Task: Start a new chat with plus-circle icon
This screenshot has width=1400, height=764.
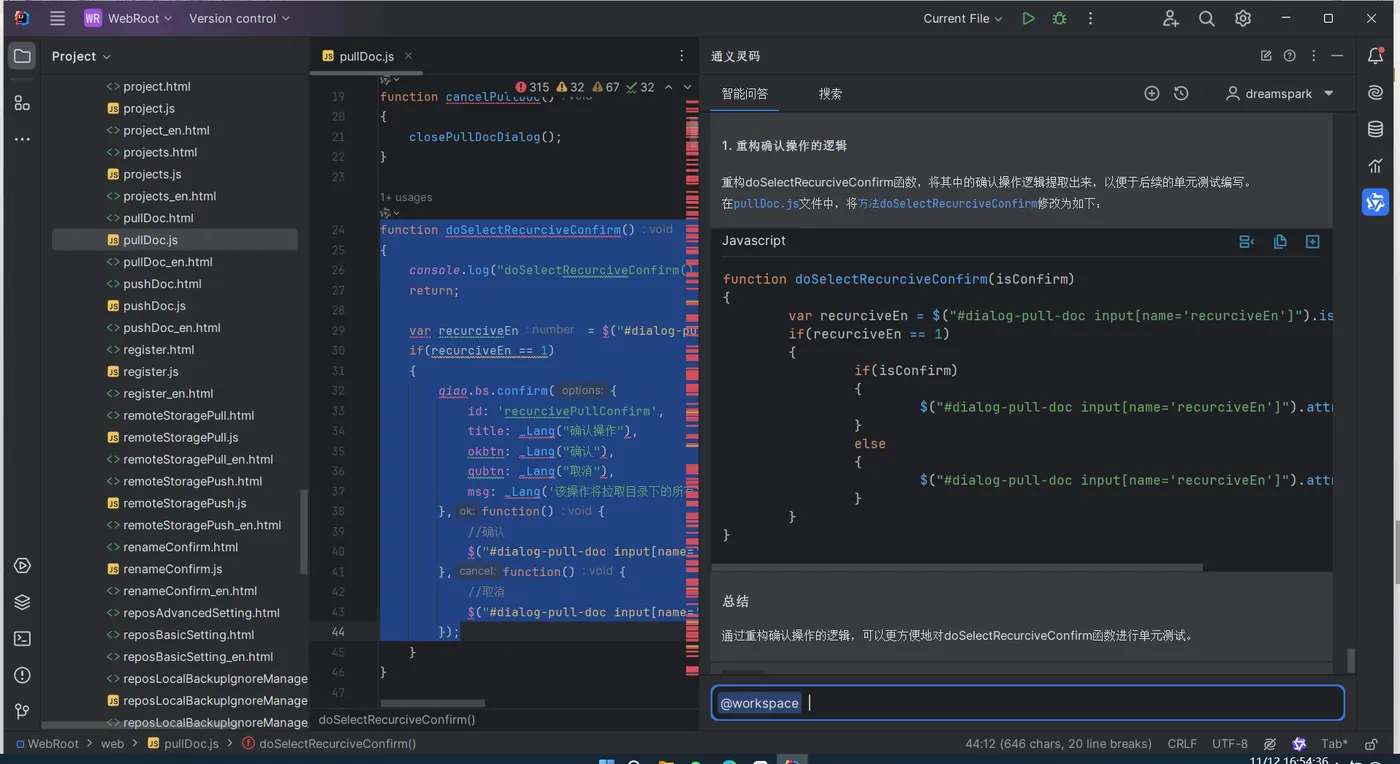Action: coord(1152,93)
